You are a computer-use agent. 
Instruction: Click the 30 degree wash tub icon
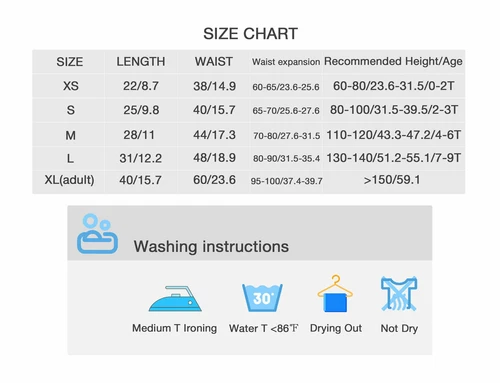262,297
